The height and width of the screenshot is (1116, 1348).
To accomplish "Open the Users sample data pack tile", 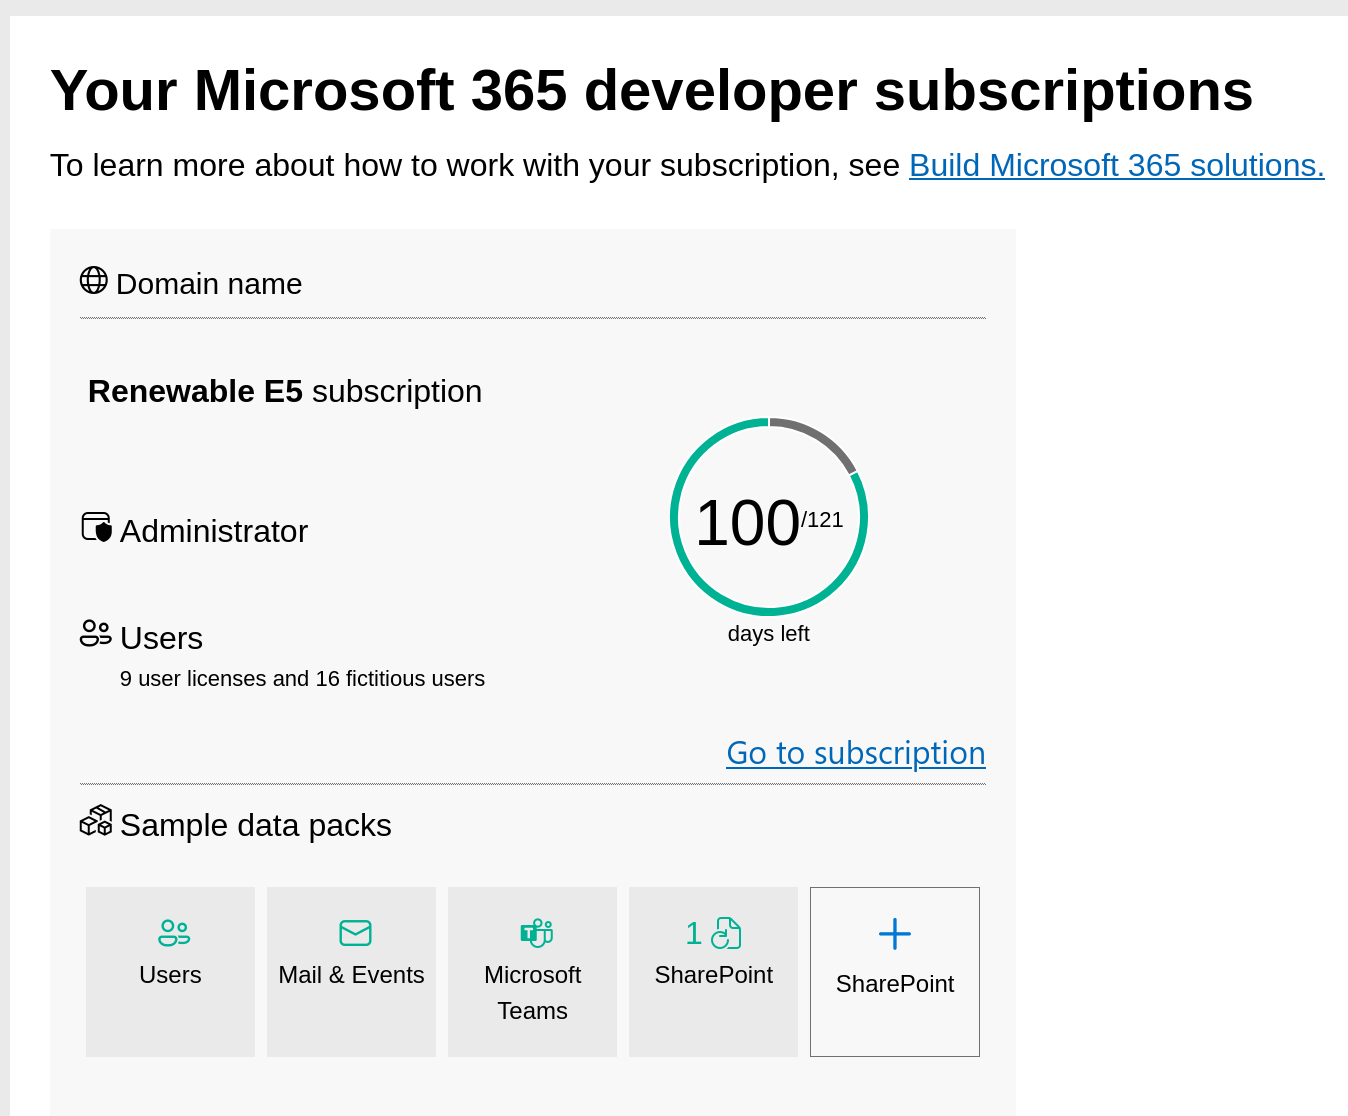I will tap(170, 972).
